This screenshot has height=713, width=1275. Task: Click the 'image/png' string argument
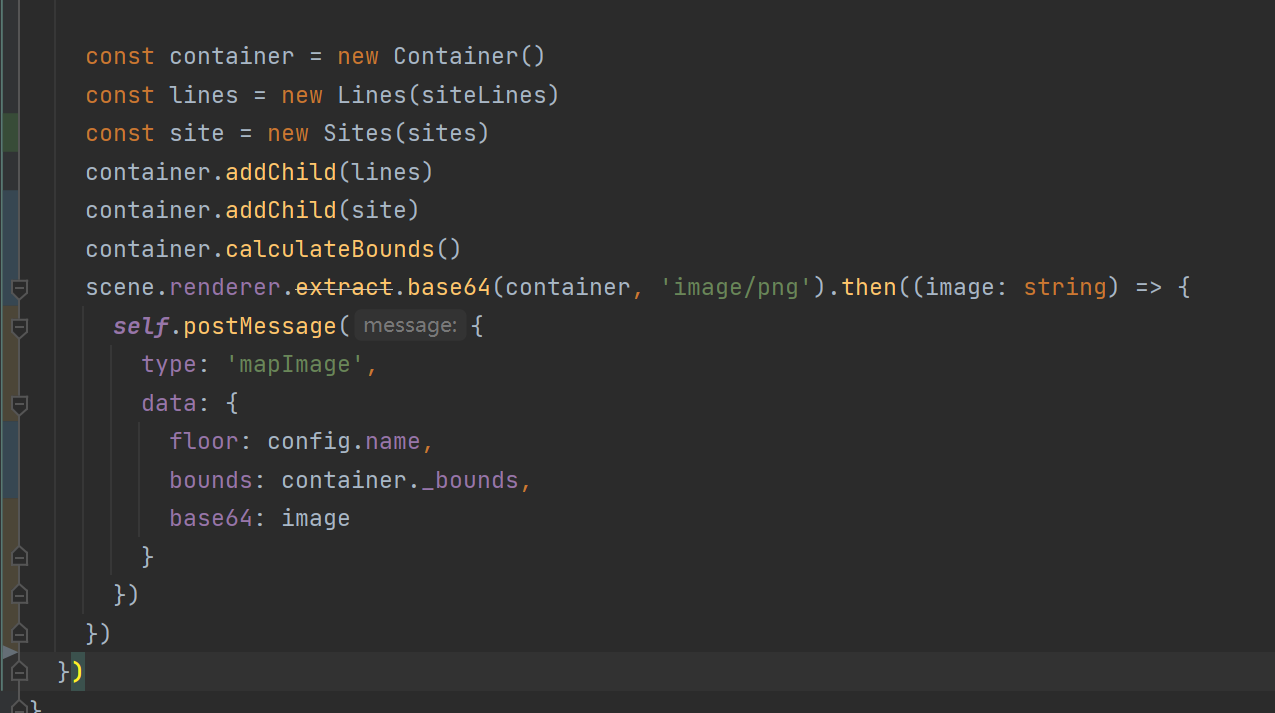click(736, 286)
